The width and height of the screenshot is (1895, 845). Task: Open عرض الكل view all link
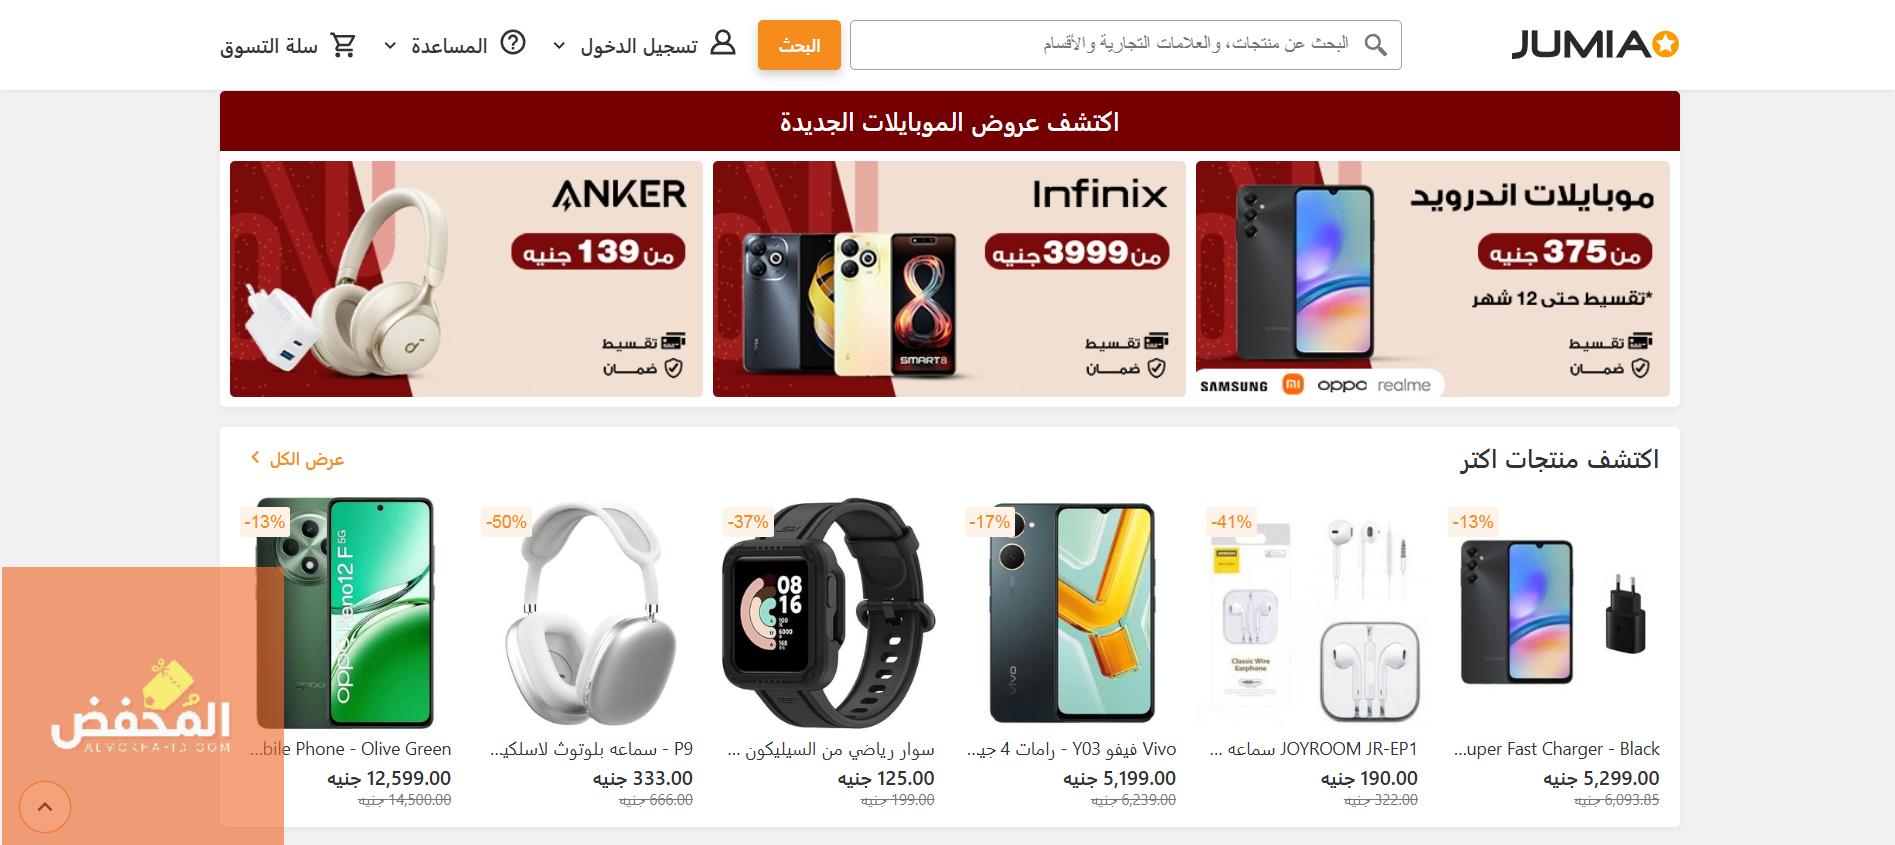tap(307, 459)
